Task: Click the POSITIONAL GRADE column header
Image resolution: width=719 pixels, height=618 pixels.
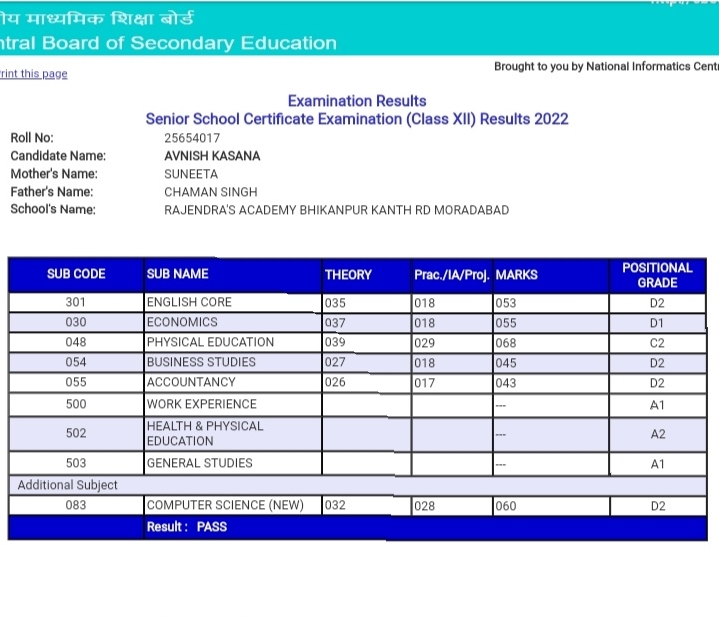Action: [658, 275]
